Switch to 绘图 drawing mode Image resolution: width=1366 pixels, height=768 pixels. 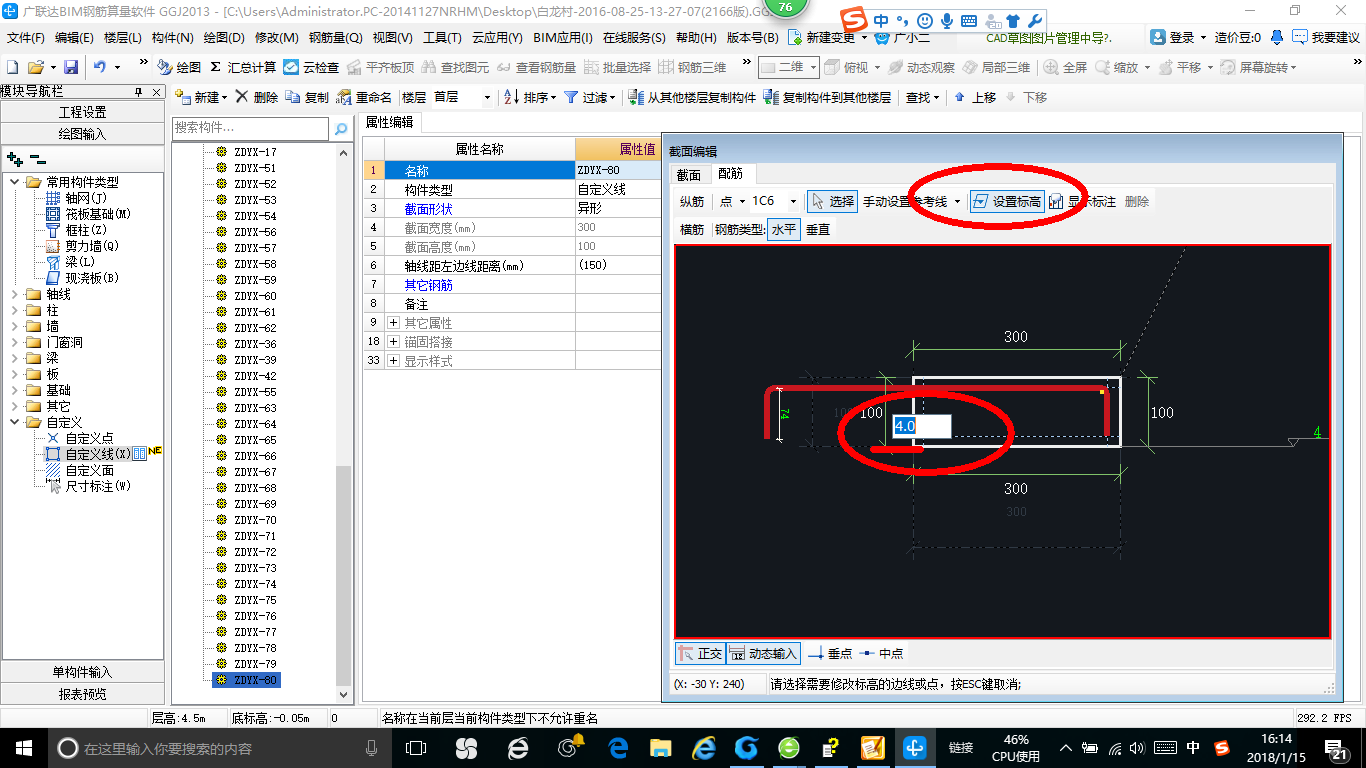pyautogui.click(x=179, y=67)
